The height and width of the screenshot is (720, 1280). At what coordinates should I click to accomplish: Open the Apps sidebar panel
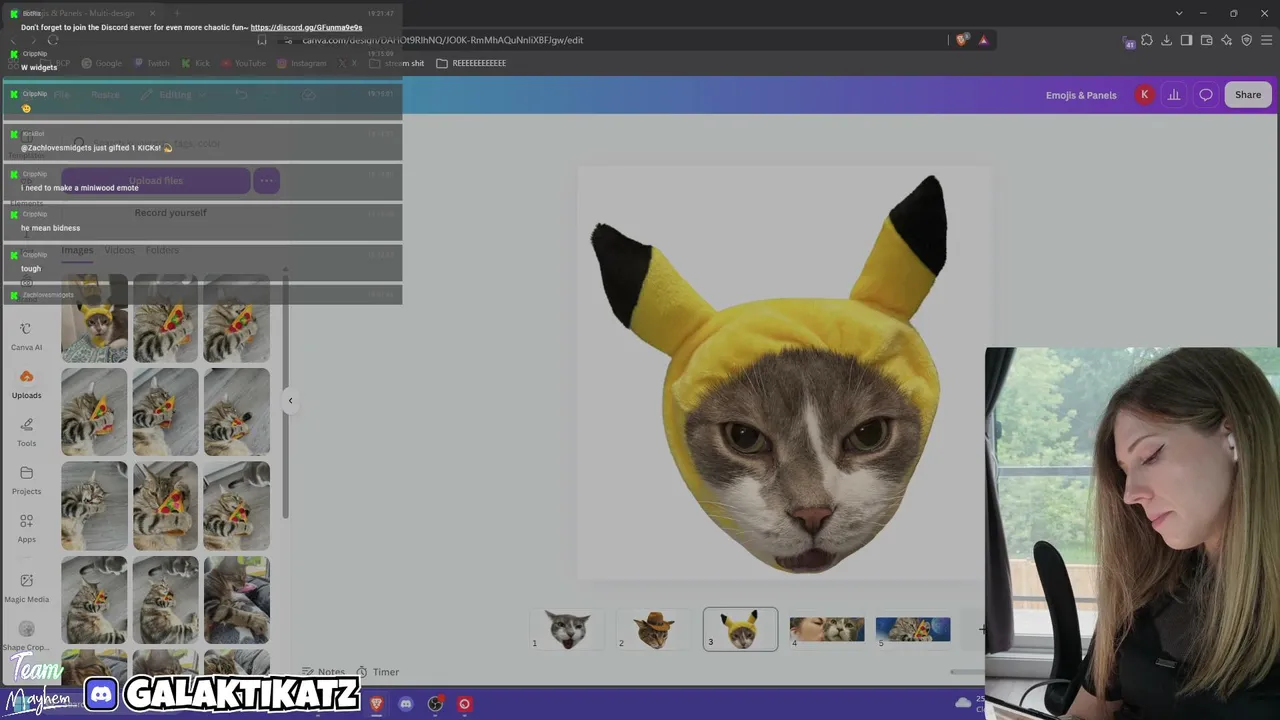click(x=26, y=528)
